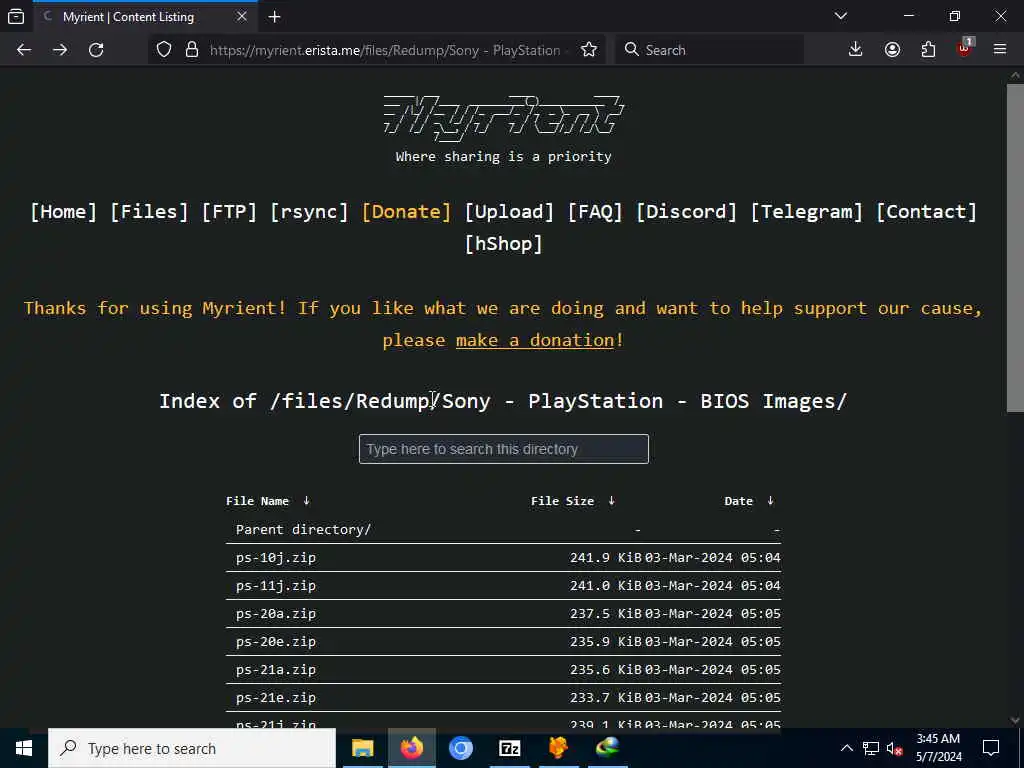This screenshot has height=768, width=1024.
Task: Open the Firefox hamburger application menu
Action: click(x=1000, y=50)
